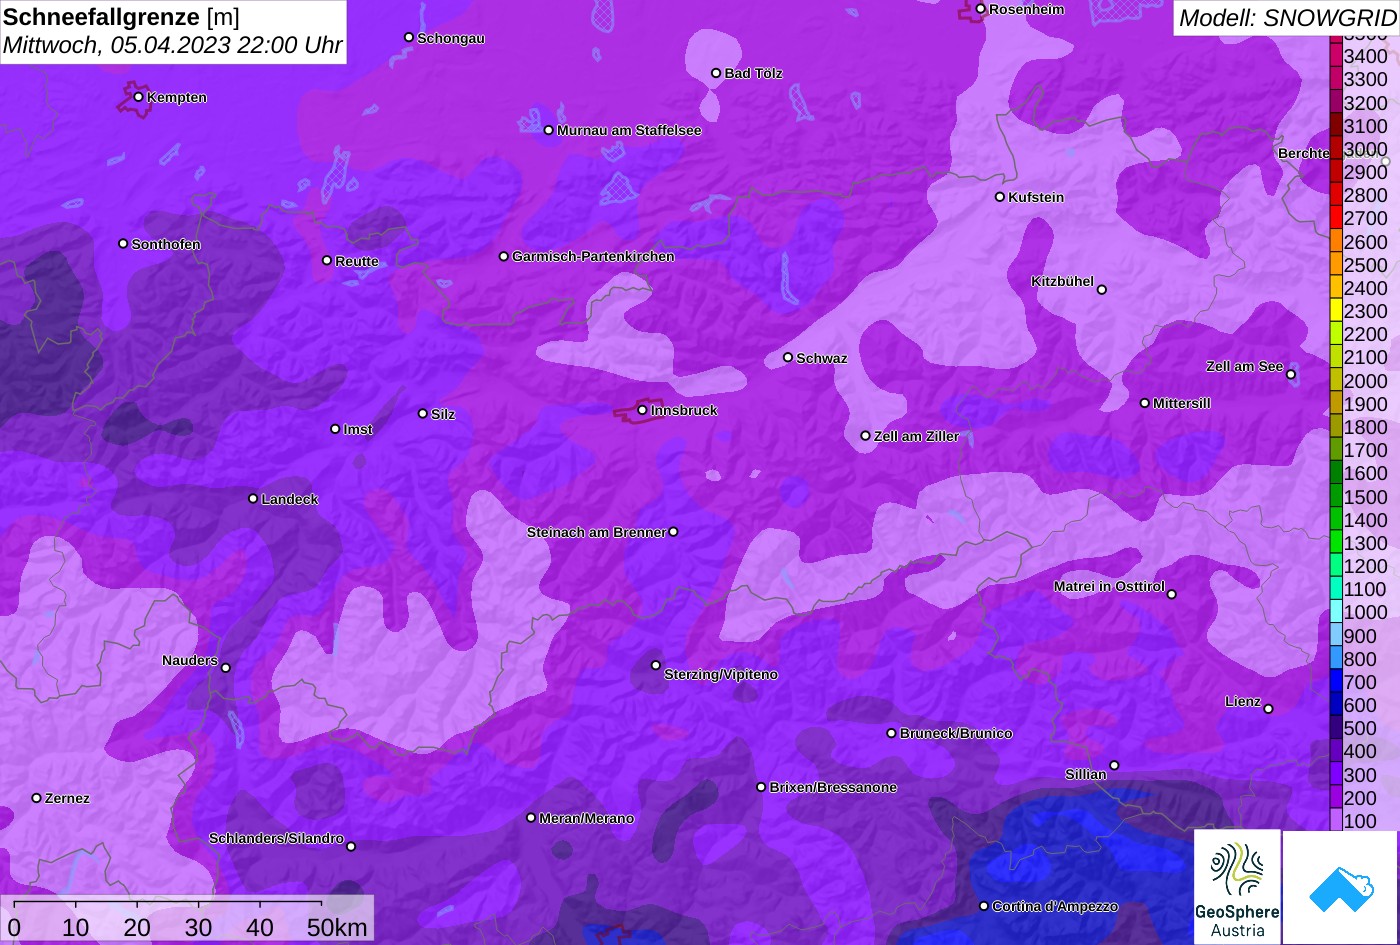Click the Kufstein city marker dot
The width and height of the screenshot is (1400, 945).
tap(999, 197)
